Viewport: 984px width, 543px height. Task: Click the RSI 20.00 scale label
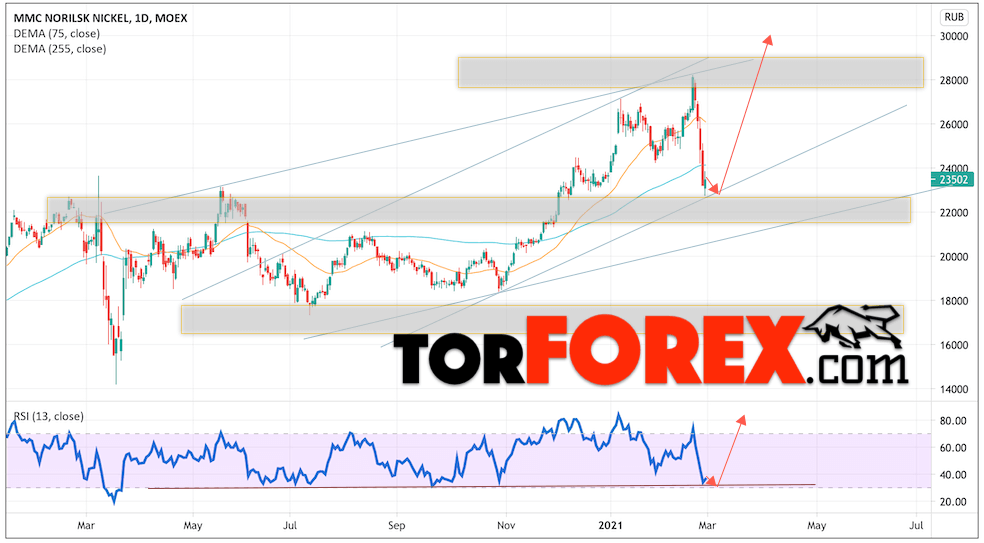[953, 502]
